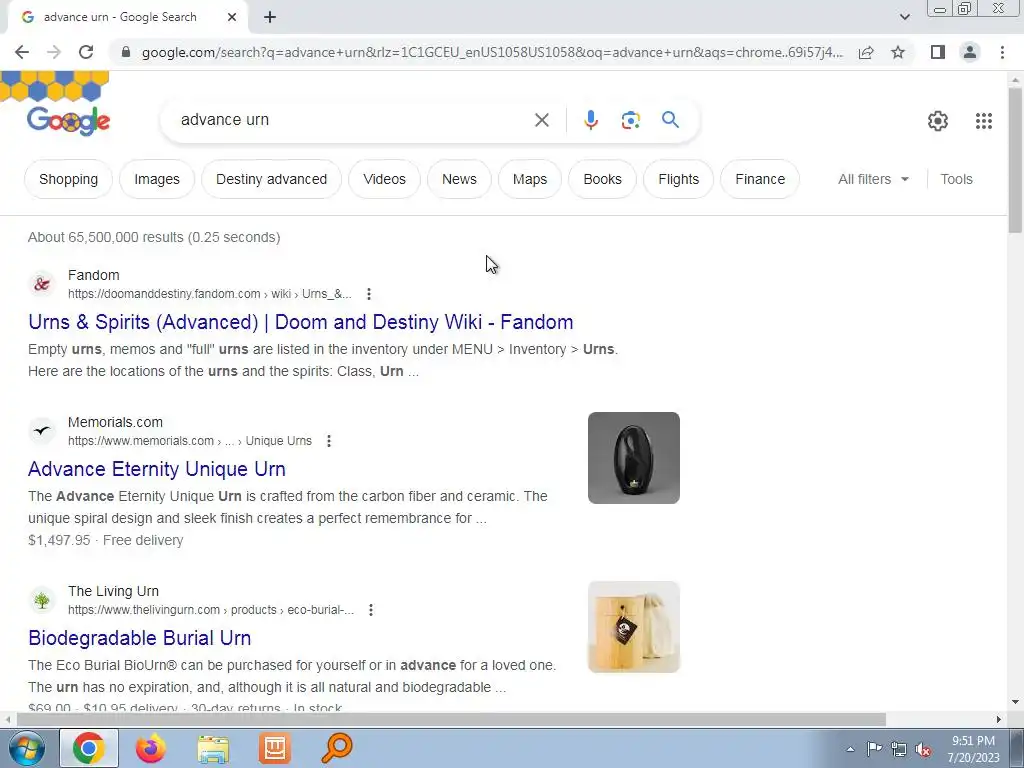Reload the Google search page
This screenshot has height=768, width=1024.
tap(86, 52)
